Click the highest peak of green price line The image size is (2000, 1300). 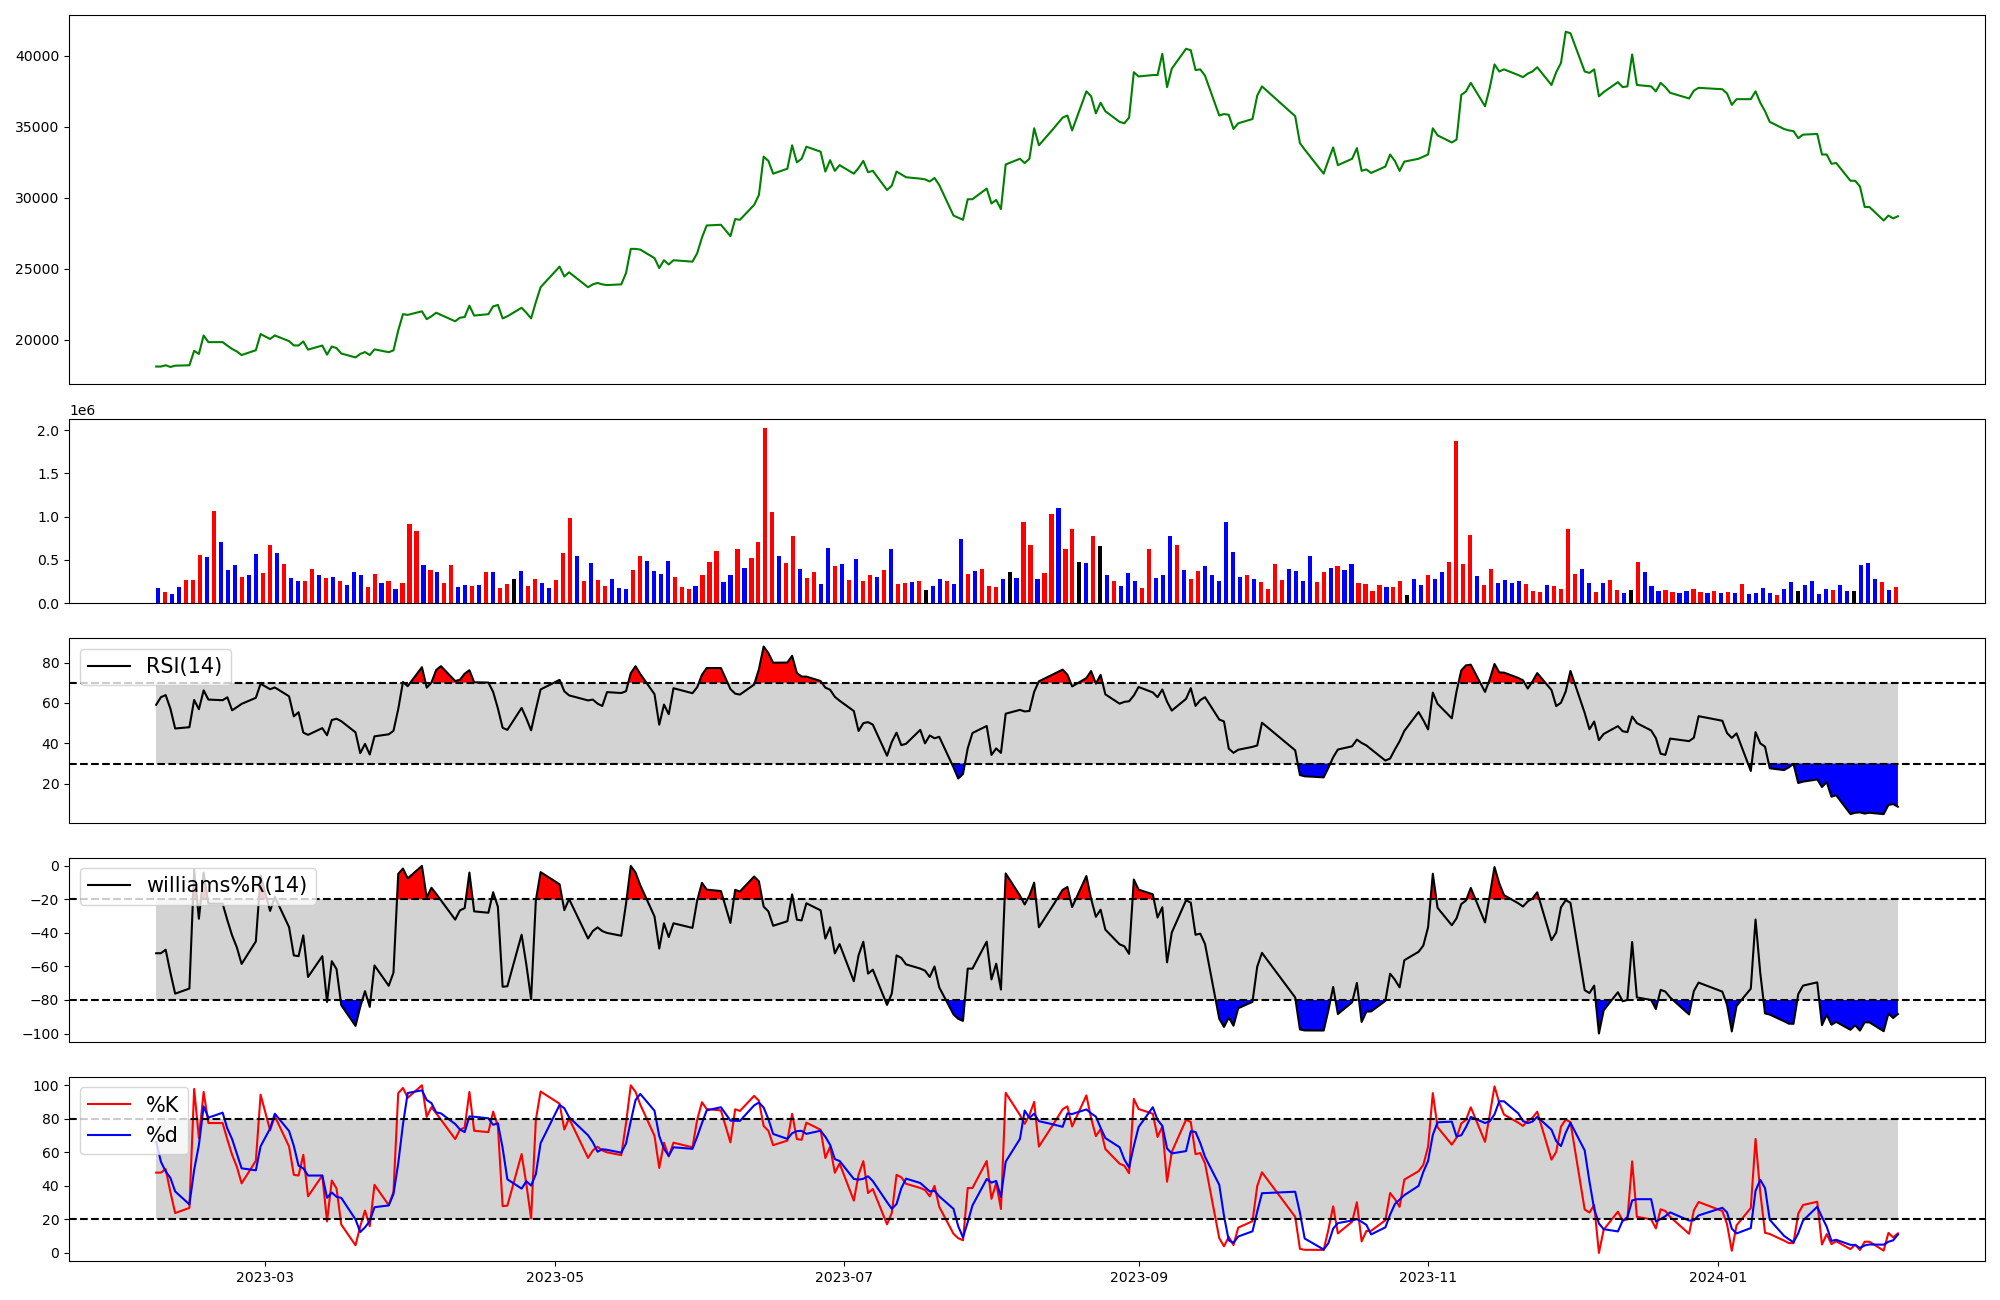1566,32
